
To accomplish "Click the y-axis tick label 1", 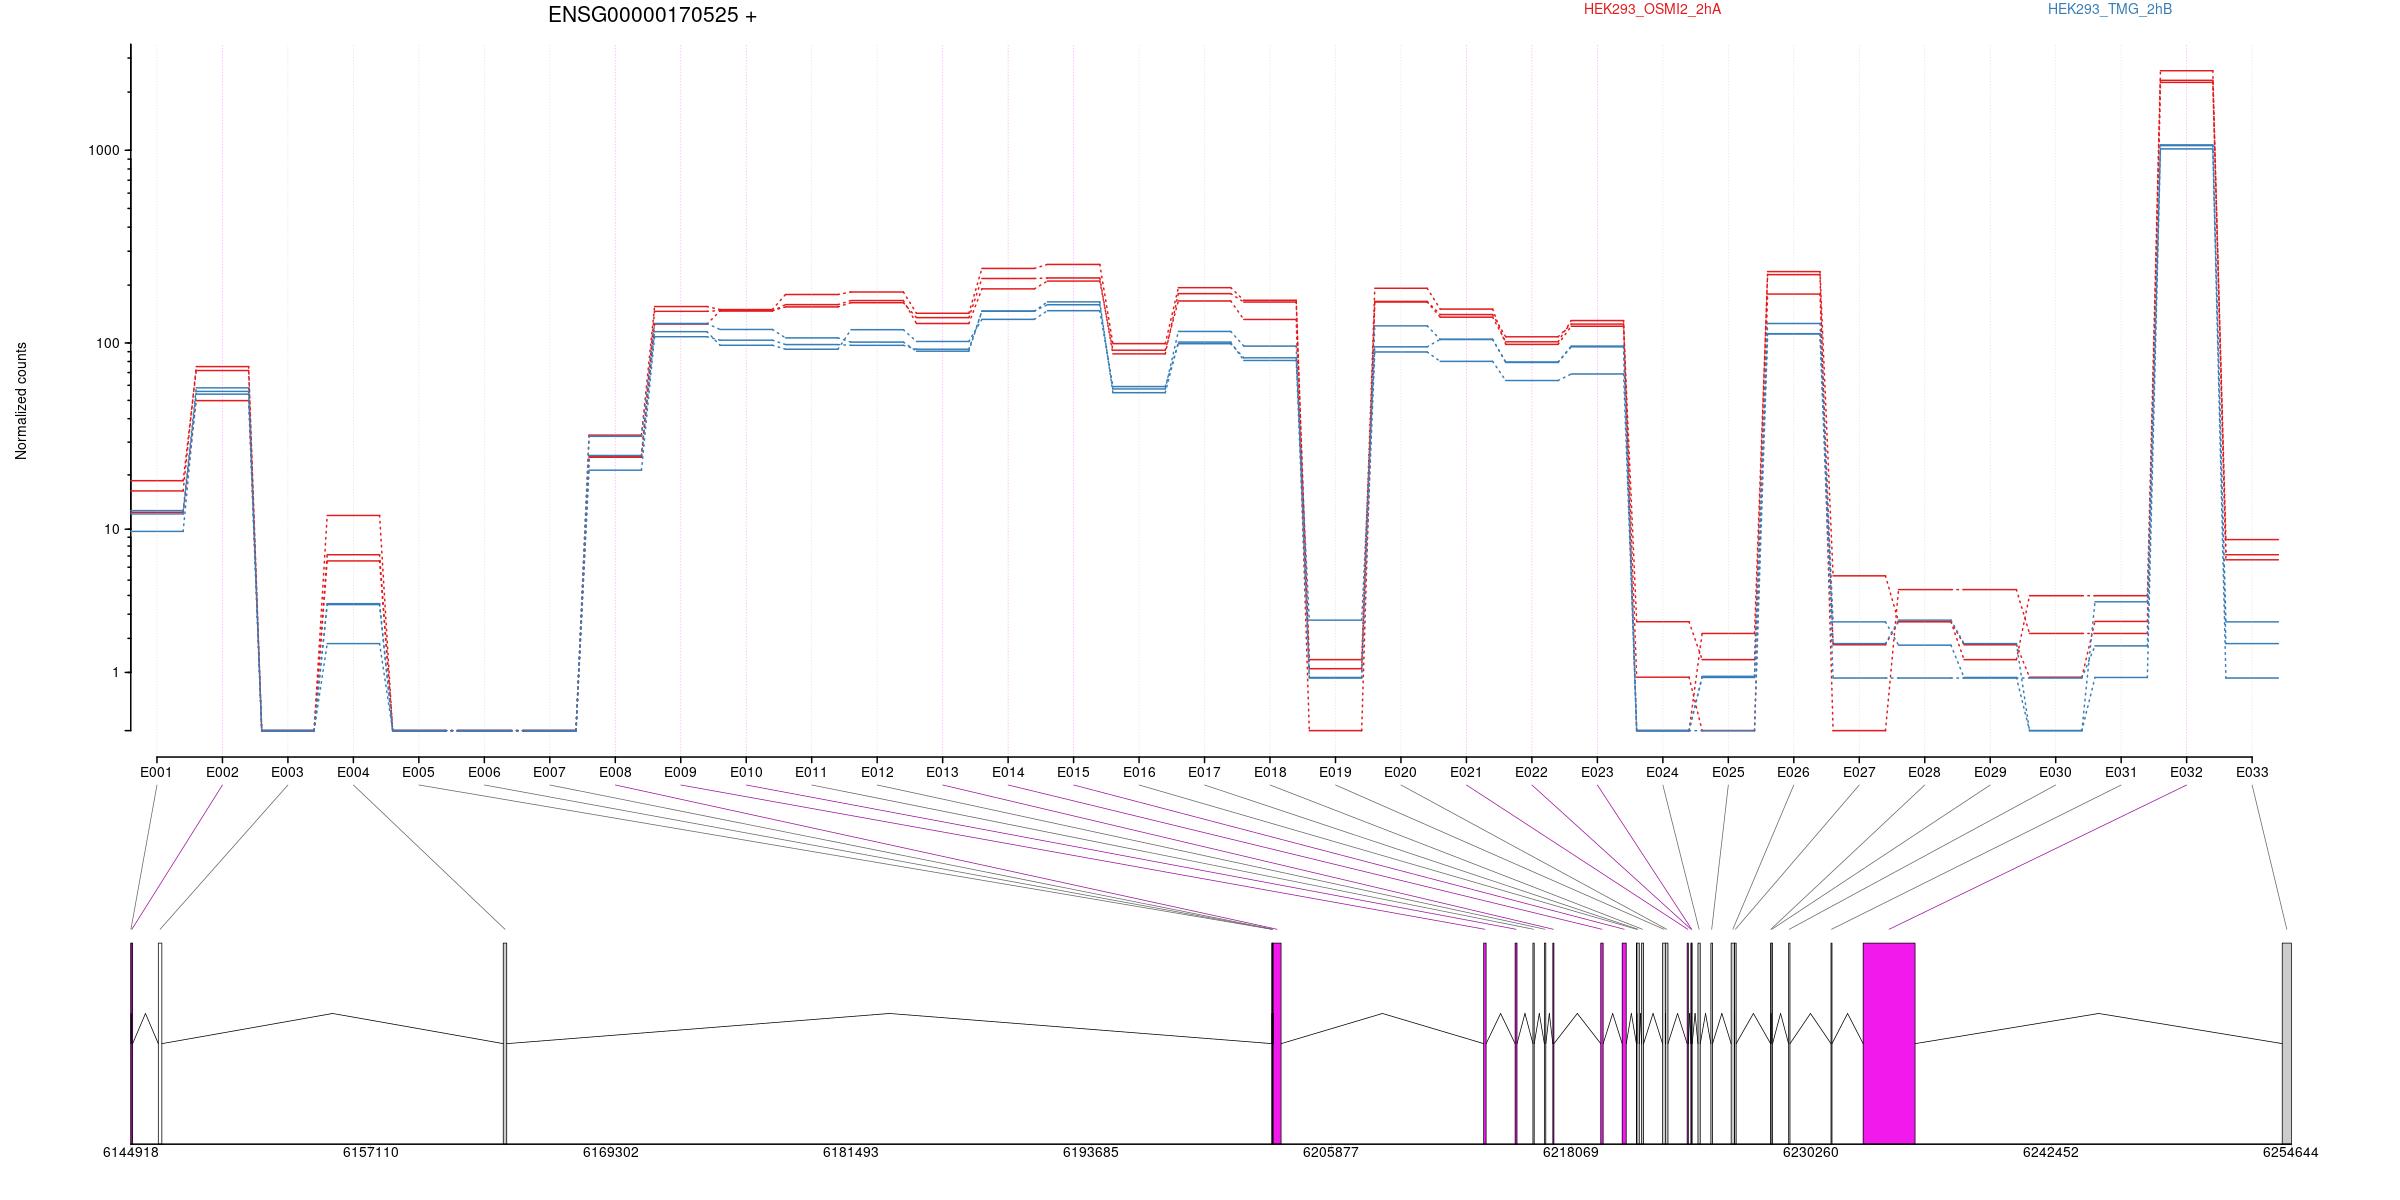I will tap(115, 673).
